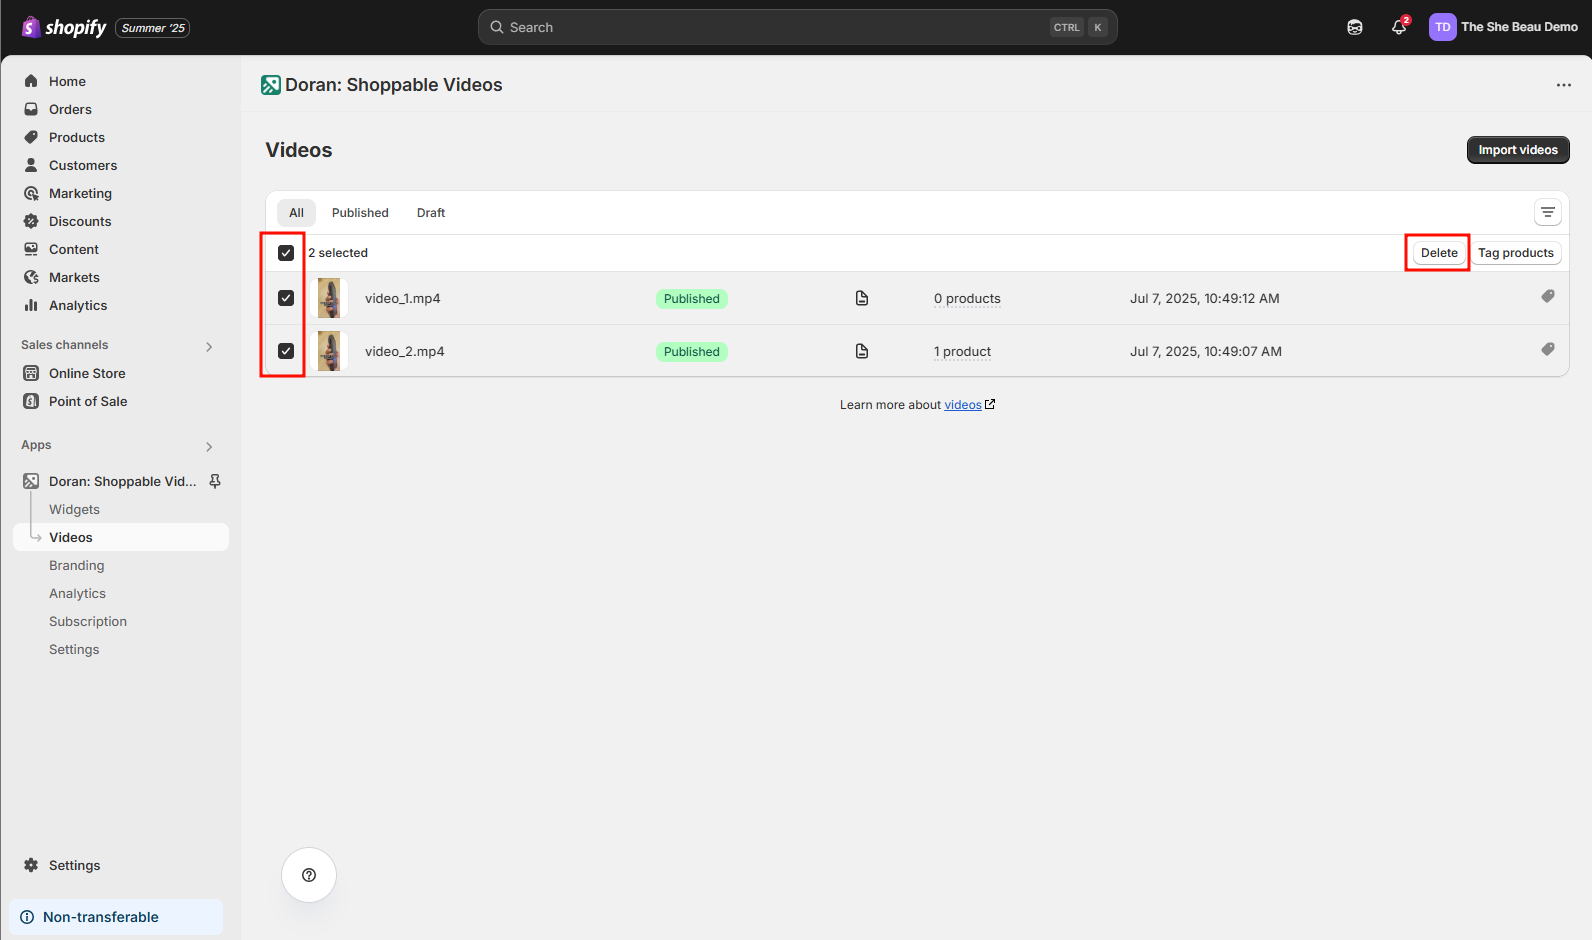Image resolution: width=1592 pixels, height=940 pixels.
Task: Open the filter and sort icon
Action: pyautogui.click(x=1548, y=212)
